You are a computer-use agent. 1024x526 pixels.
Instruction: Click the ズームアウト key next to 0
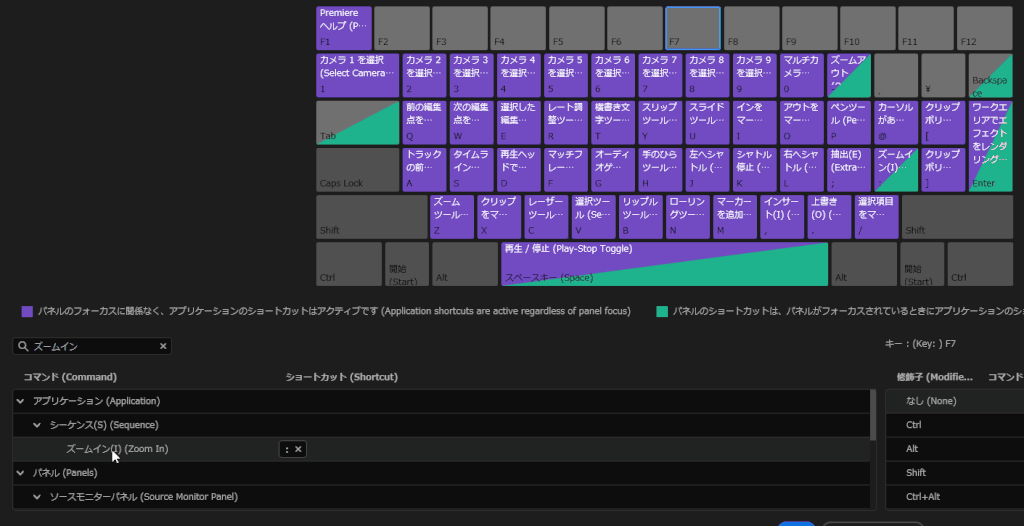pyautogui.click(x=849, y=76)
